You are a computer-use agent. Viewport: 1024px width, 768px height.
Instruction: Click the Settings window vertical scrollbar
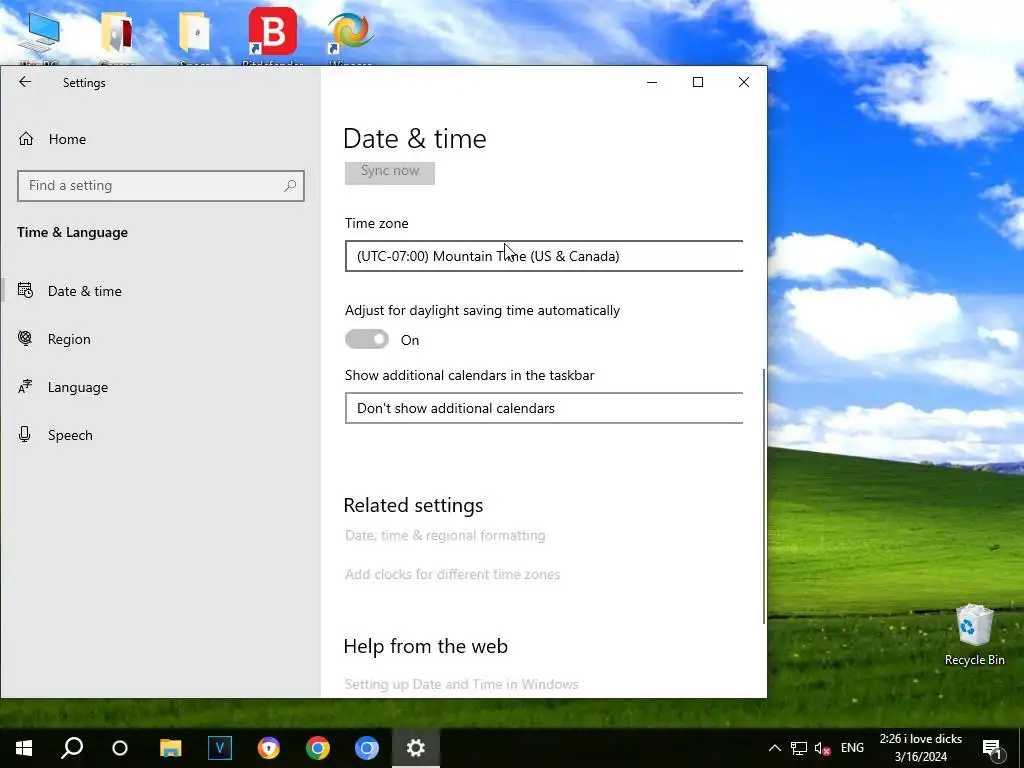(763, 496)
